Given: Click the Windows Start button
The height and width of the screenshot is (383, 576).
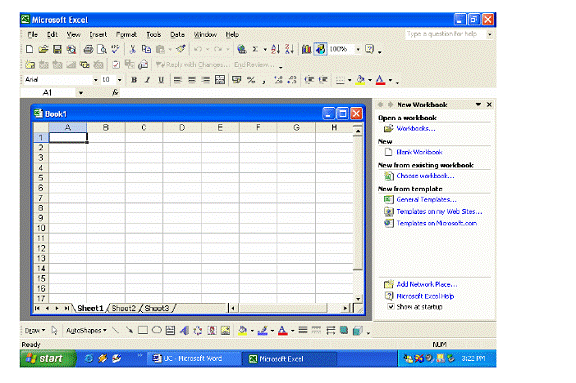Looking at the screenshot, I should 48,358.
